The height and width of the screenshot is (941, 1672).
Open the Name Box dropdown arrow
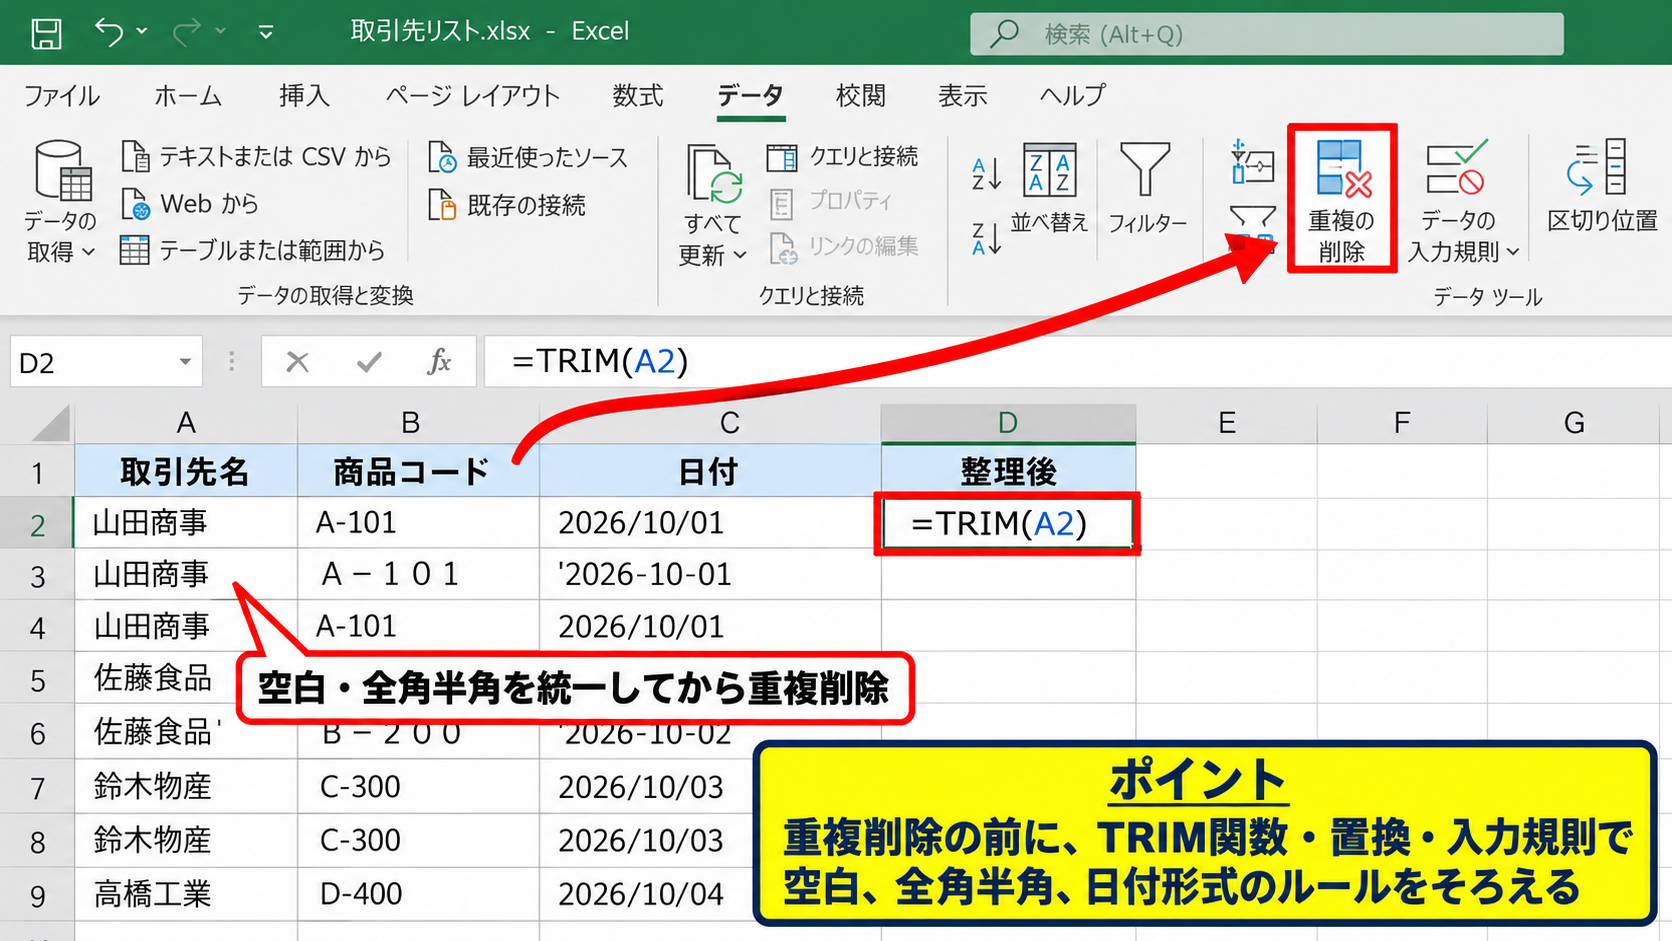185,362
